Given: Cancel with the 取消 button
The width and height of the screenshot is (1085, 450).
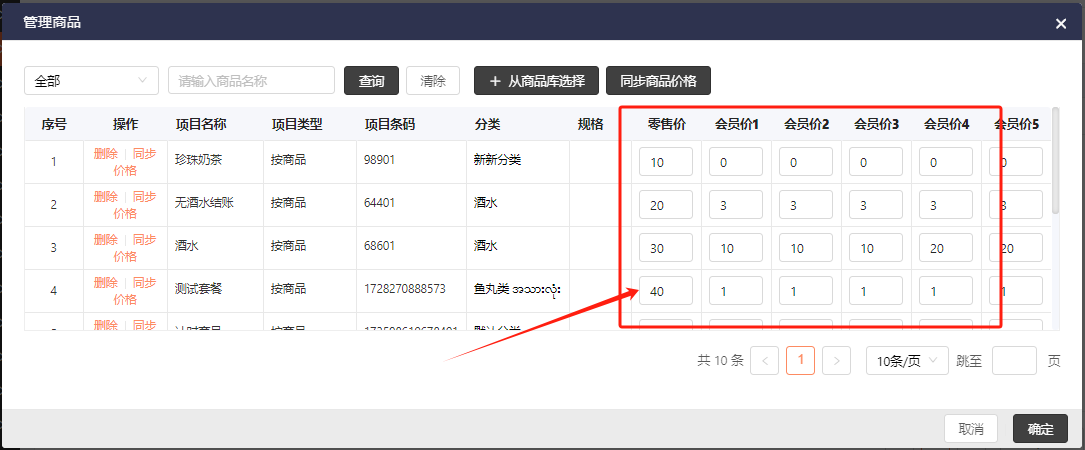Looking at the screenshot, I should (x=970, y=428).
